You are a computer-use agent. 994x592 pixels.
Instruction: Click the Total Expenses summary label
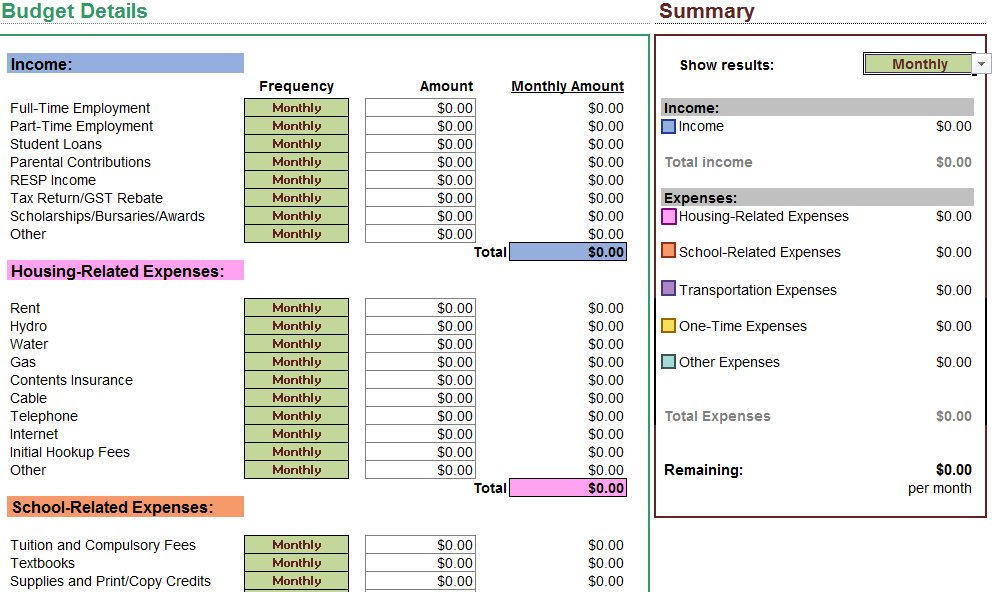tap(718, 416)
